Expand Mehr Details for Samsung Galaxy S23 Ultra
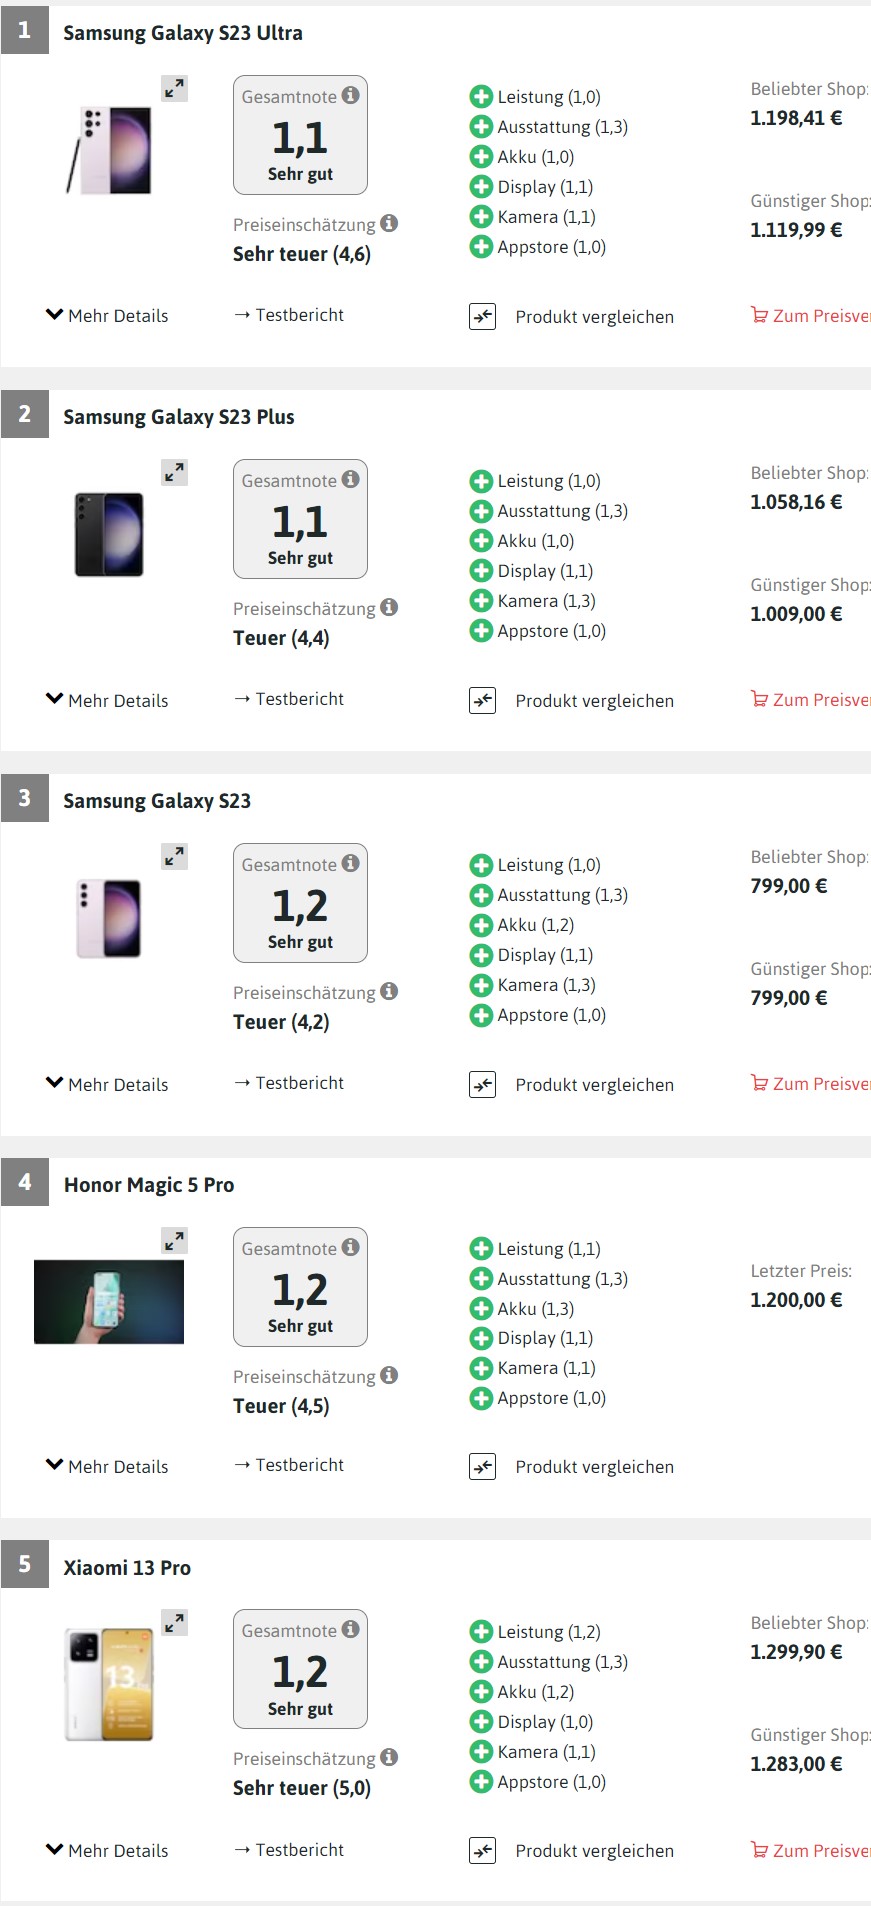The height and width of the screenshot is (1906, 871). (x=107, y=315)
